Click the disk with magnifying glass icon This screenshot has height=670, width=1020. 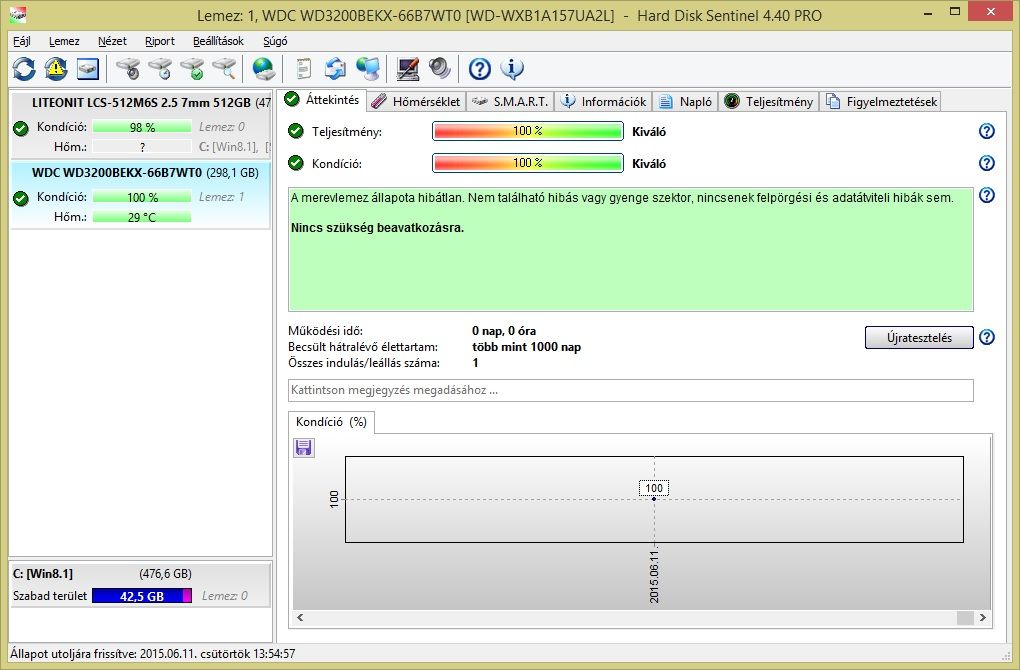click(224, 68)
